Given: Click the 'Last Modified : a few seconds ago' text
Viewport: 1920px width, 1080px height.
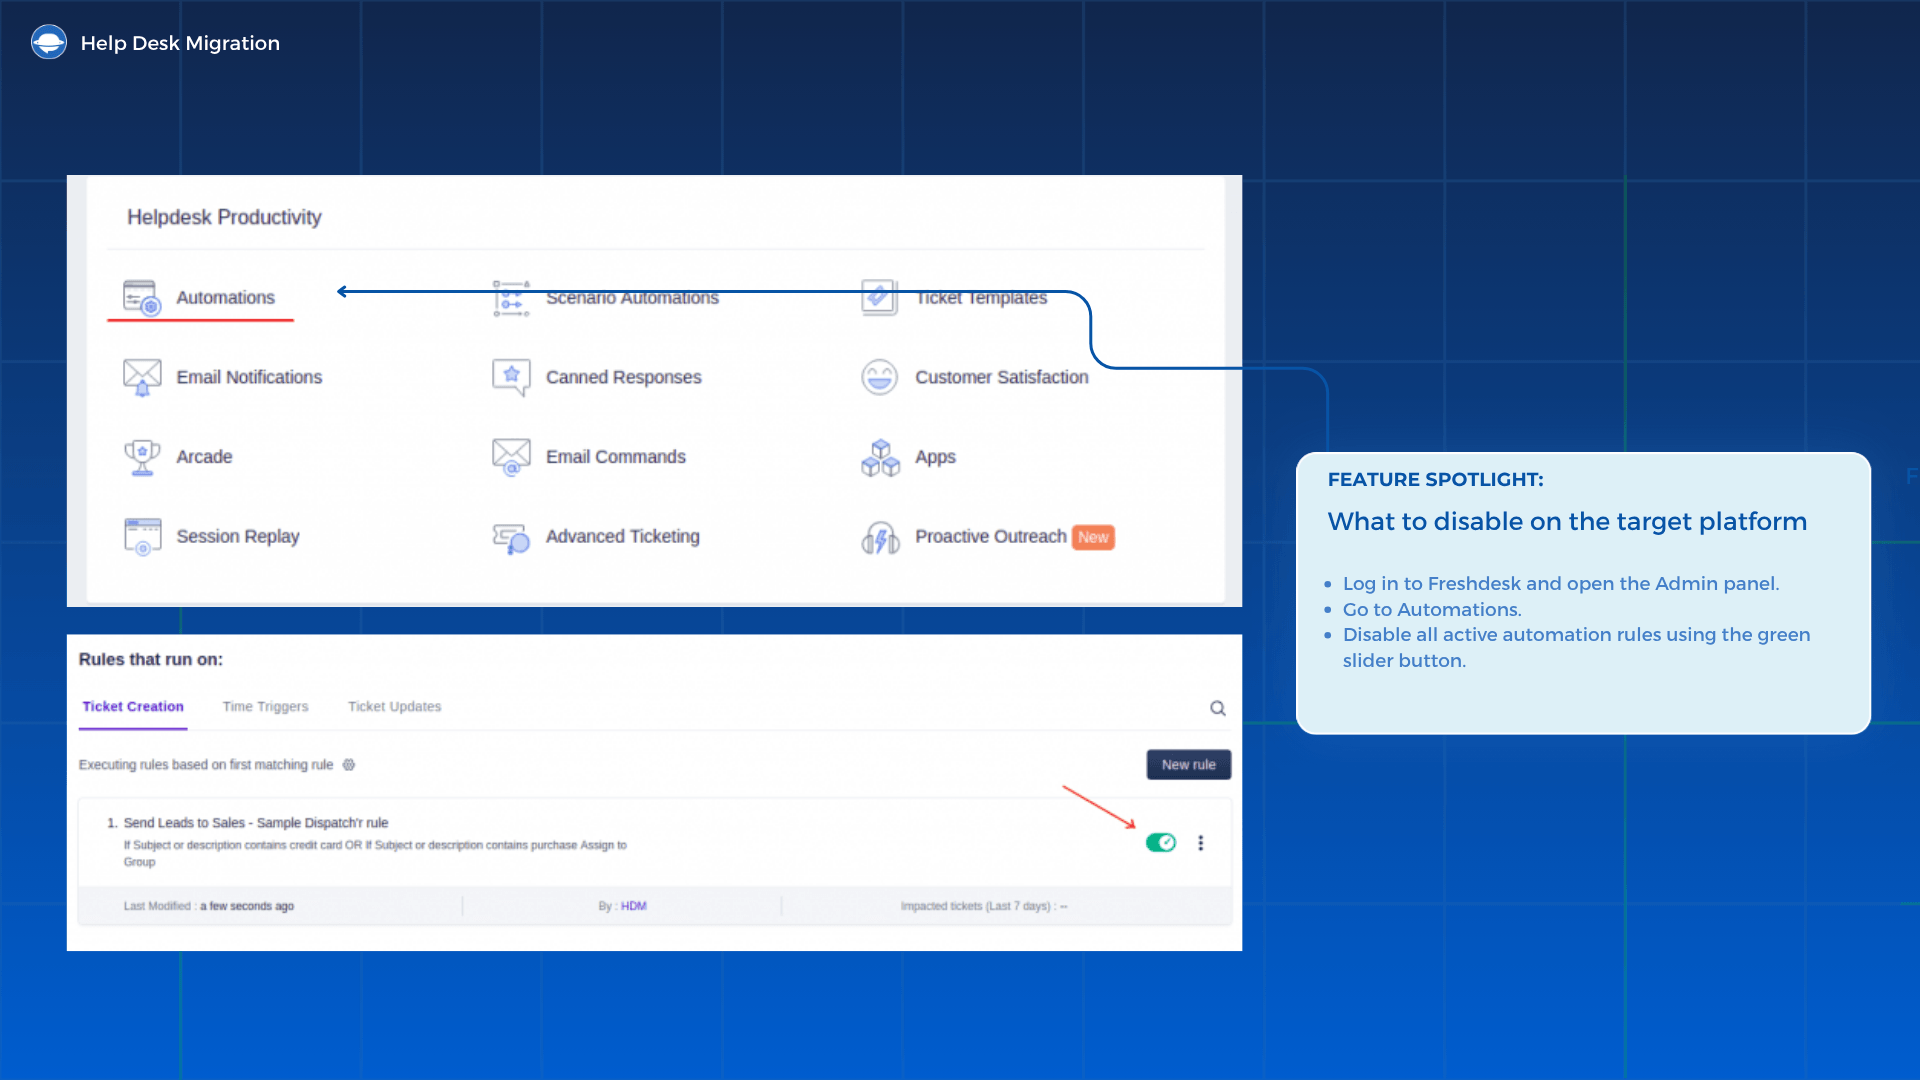Looking at the screenshot, I should pyautogui.click(x=208, y=906).
